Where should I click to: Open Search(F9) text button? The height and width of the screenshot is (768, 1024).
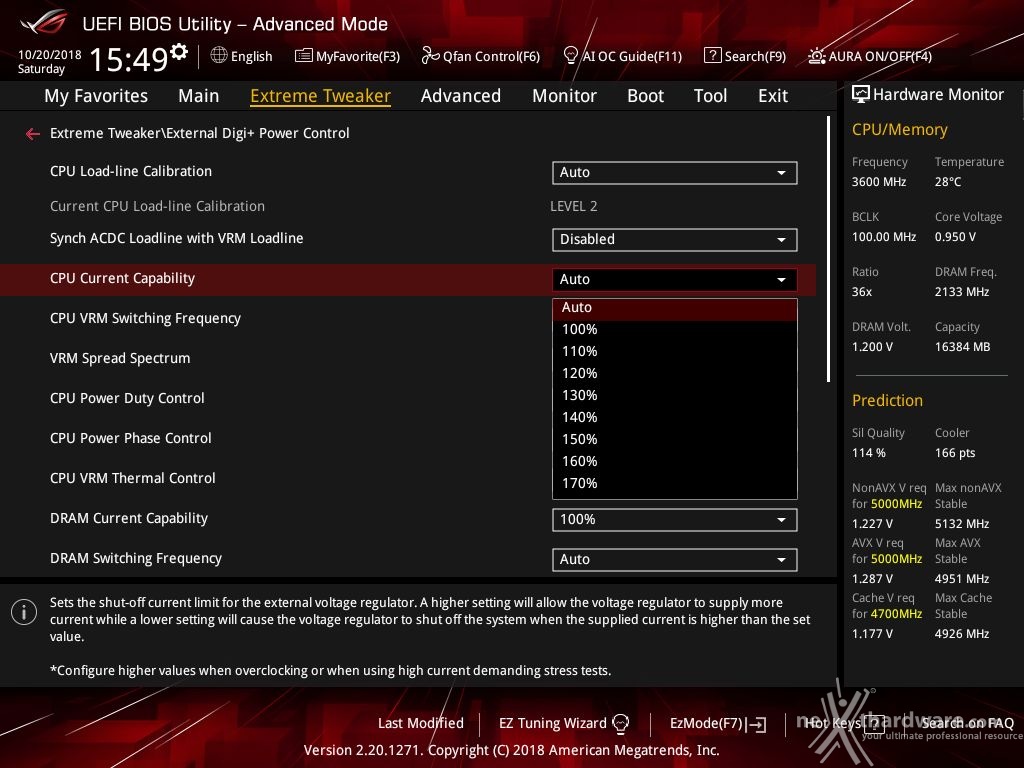coord(756,57)
